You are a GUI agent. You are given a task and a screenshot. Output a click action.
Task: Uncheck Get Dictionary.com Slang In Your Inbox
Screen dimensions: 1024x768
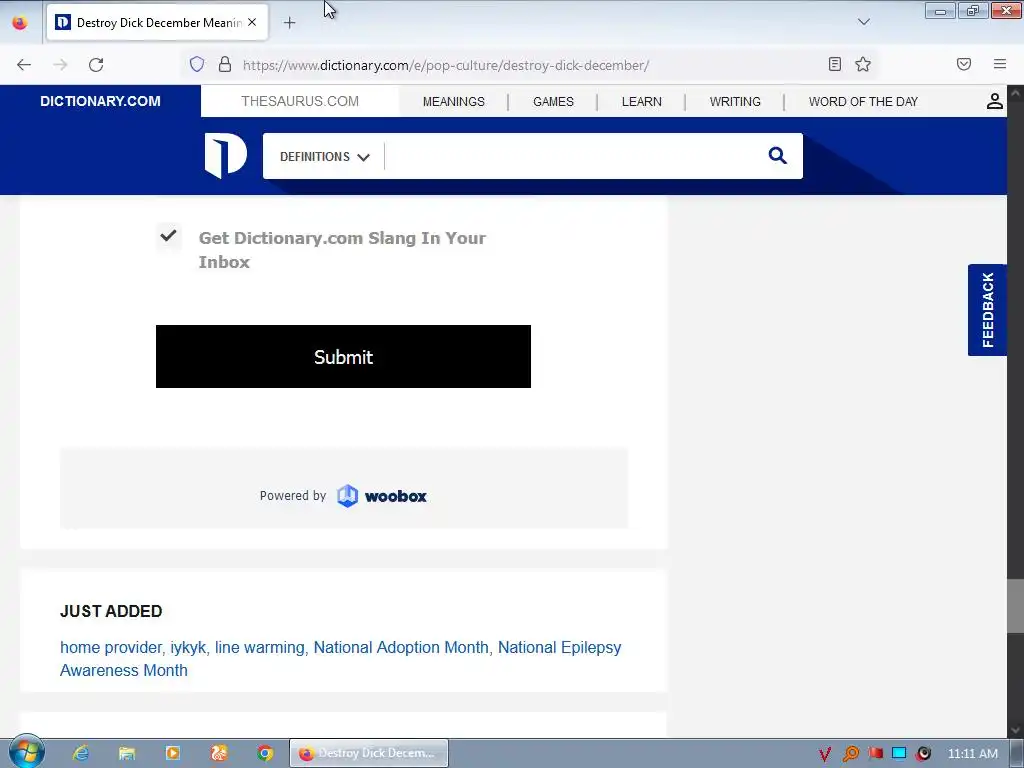168,235
